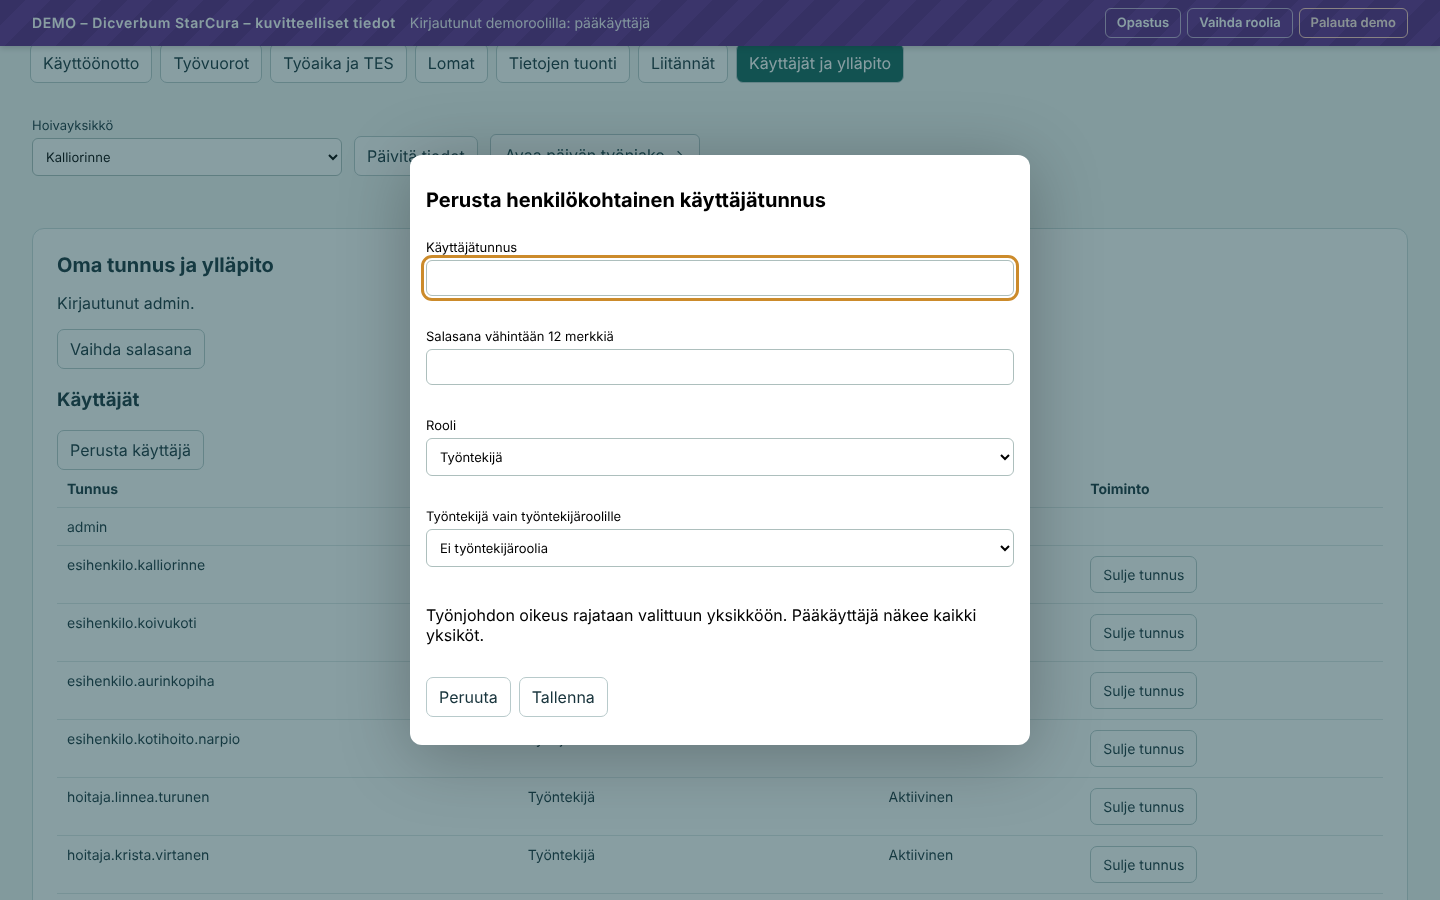The width and height of the screenshot is (1440, 900).
Task: Click the username hoitaja.linnea.turunen
Action: pos(138,797)
